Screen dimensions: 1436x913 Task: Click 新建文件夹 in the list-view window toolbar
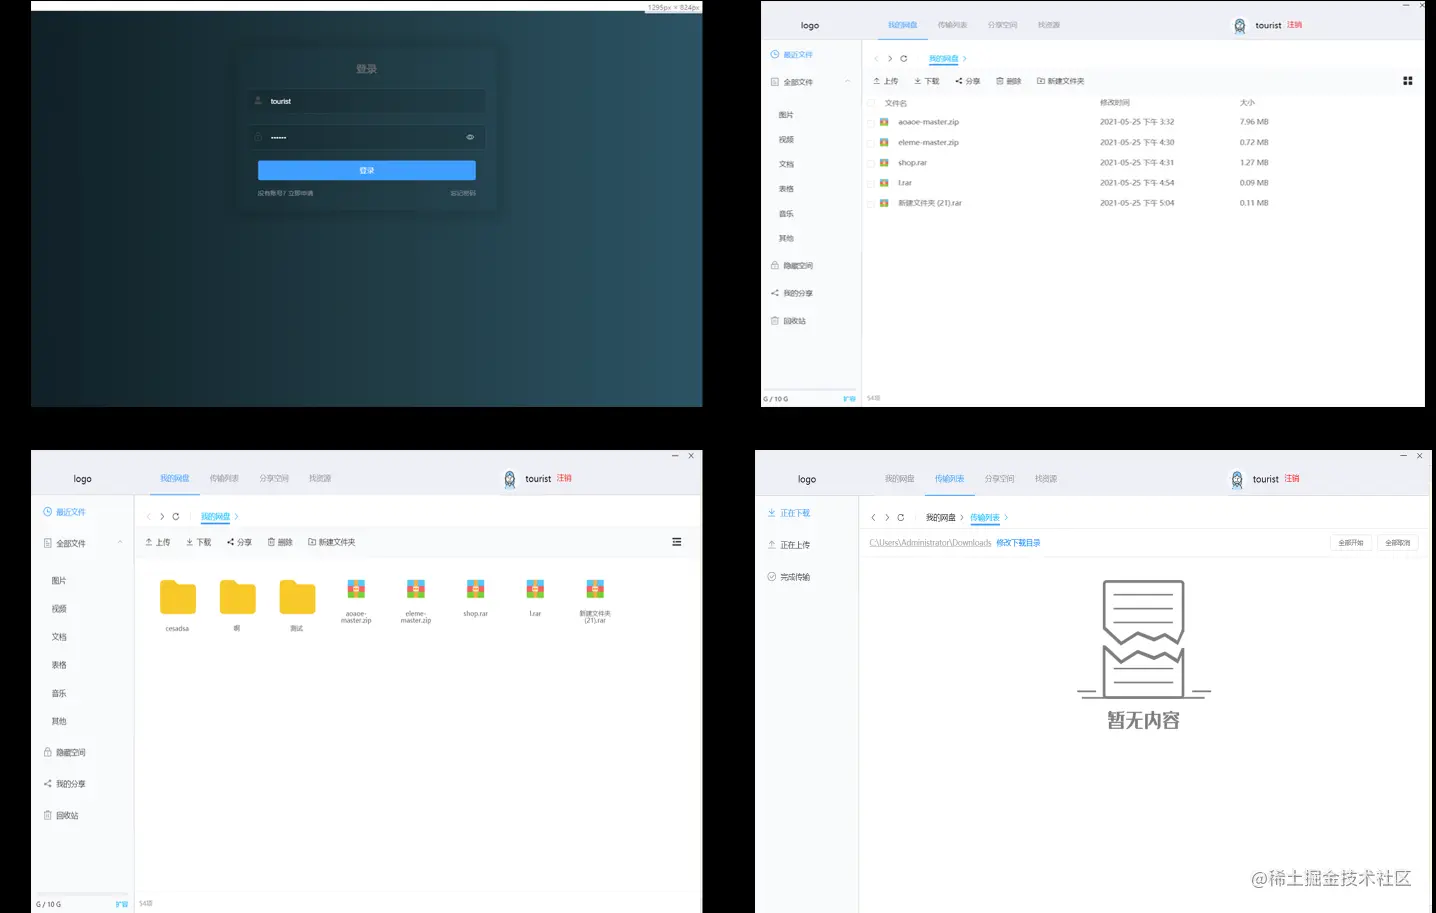[1061, 81]
